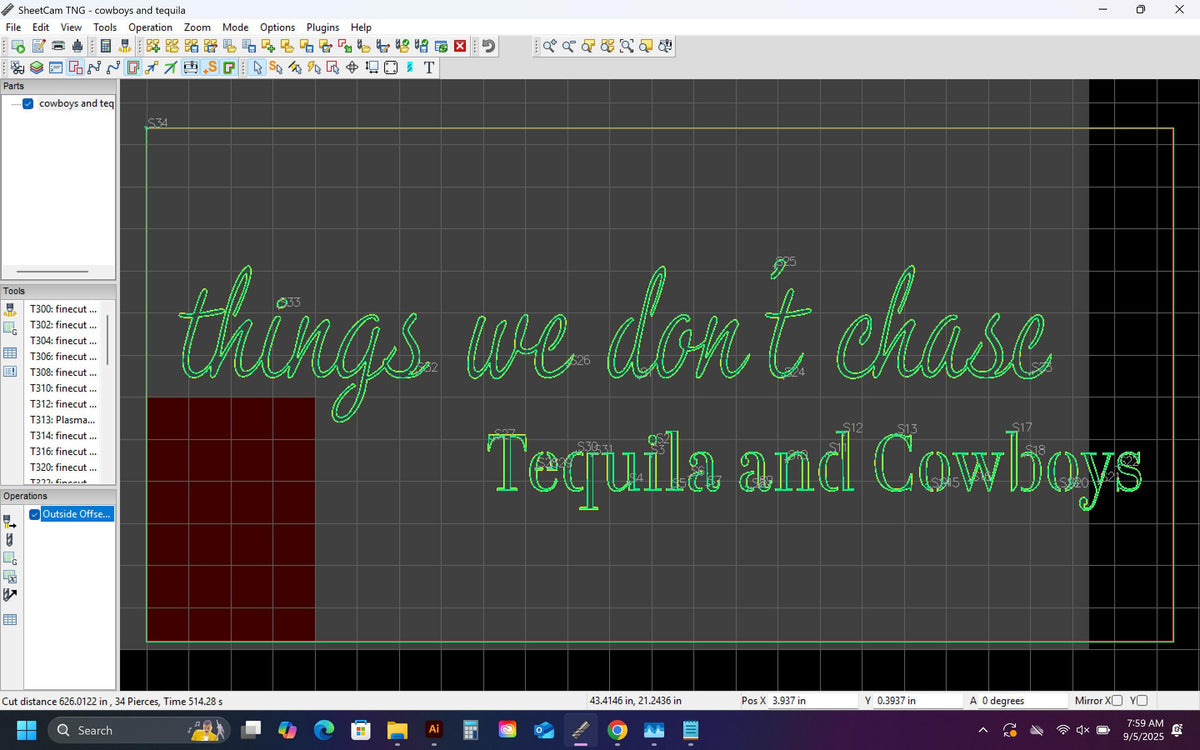Click the table icon in Operations panel
Image resolution: width=1200 pixels, height=750 pixels.
10,620
